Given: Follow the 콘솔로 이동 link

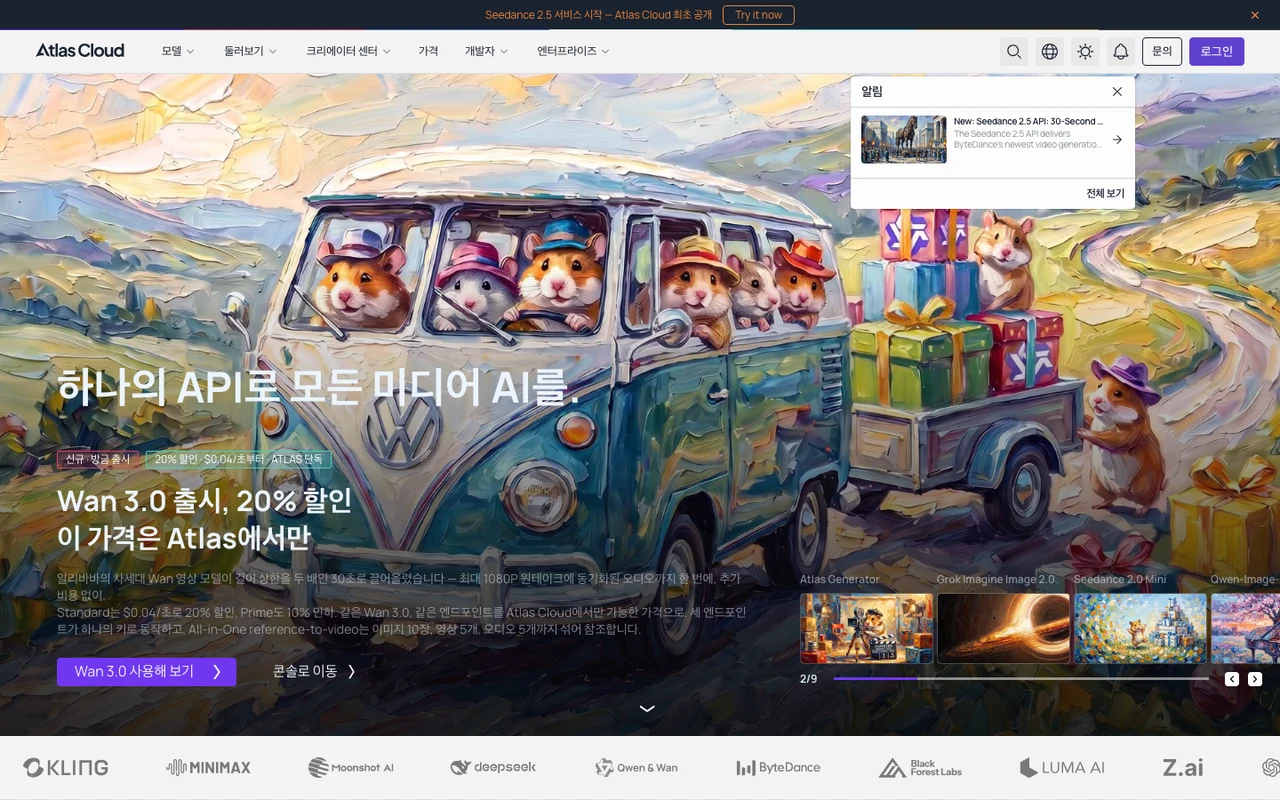Looking at the screenshot, I should 314,672.
